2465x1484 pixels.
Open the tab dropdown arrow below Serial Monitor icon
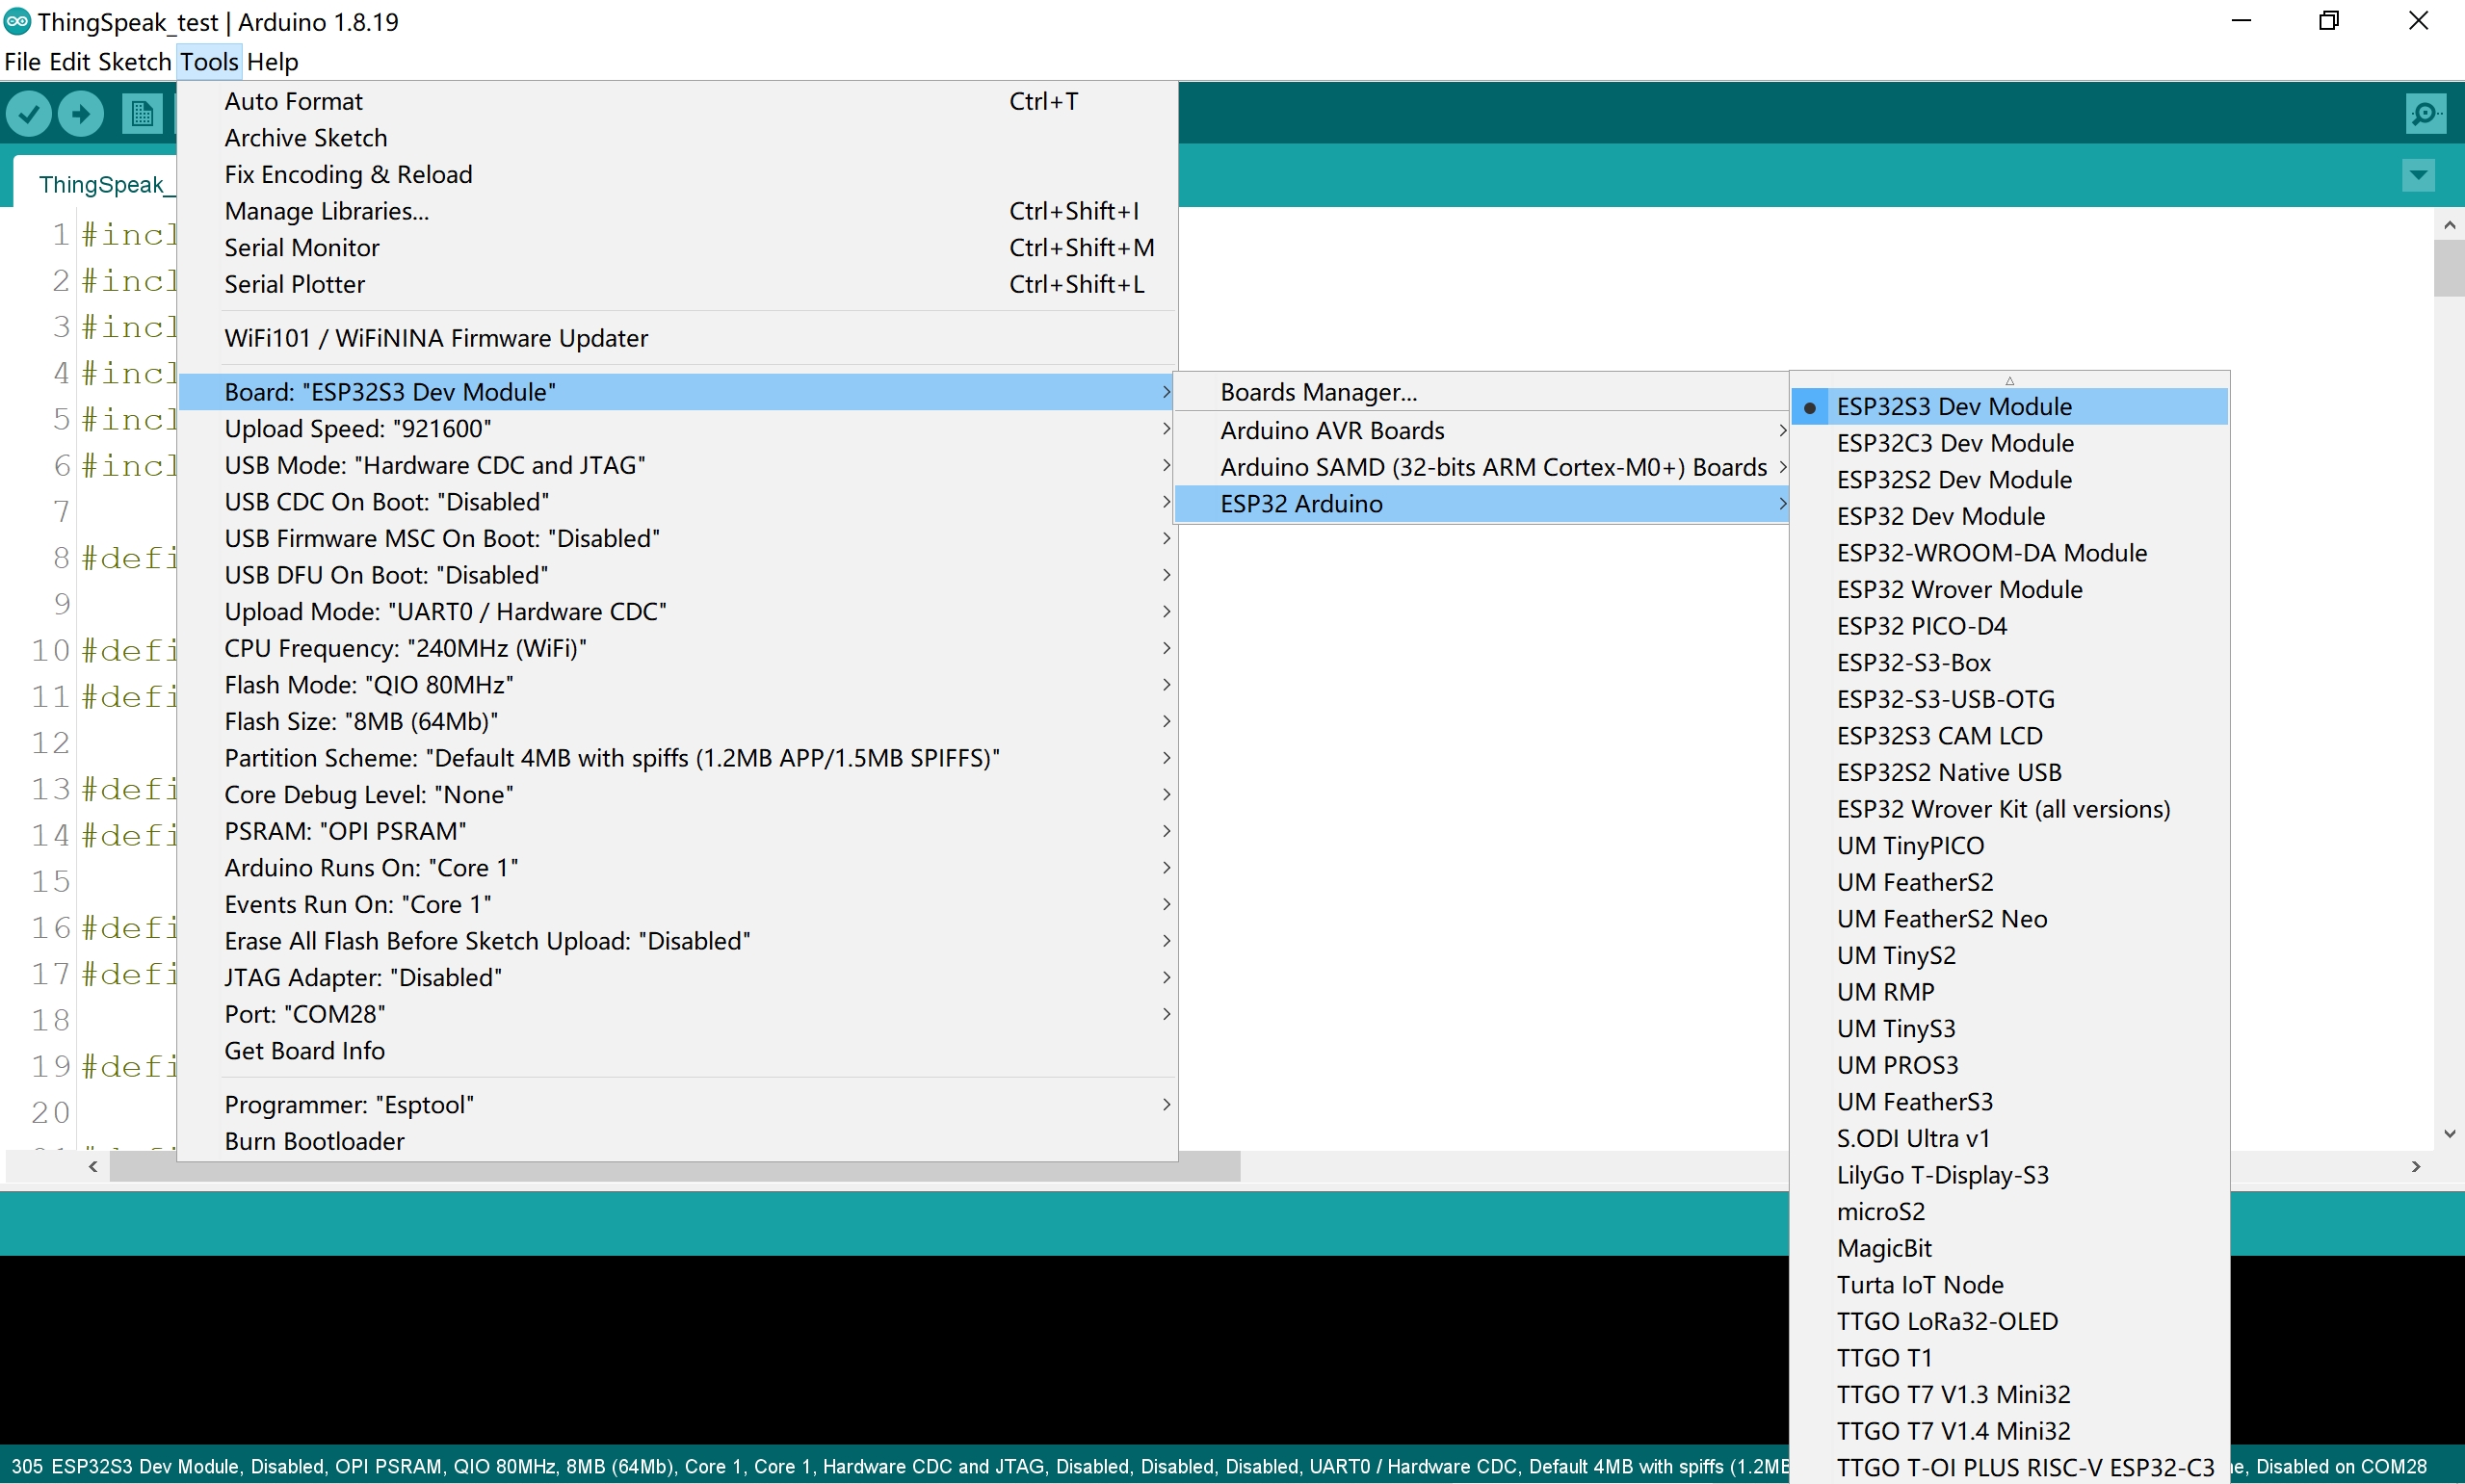(2418, 176)
